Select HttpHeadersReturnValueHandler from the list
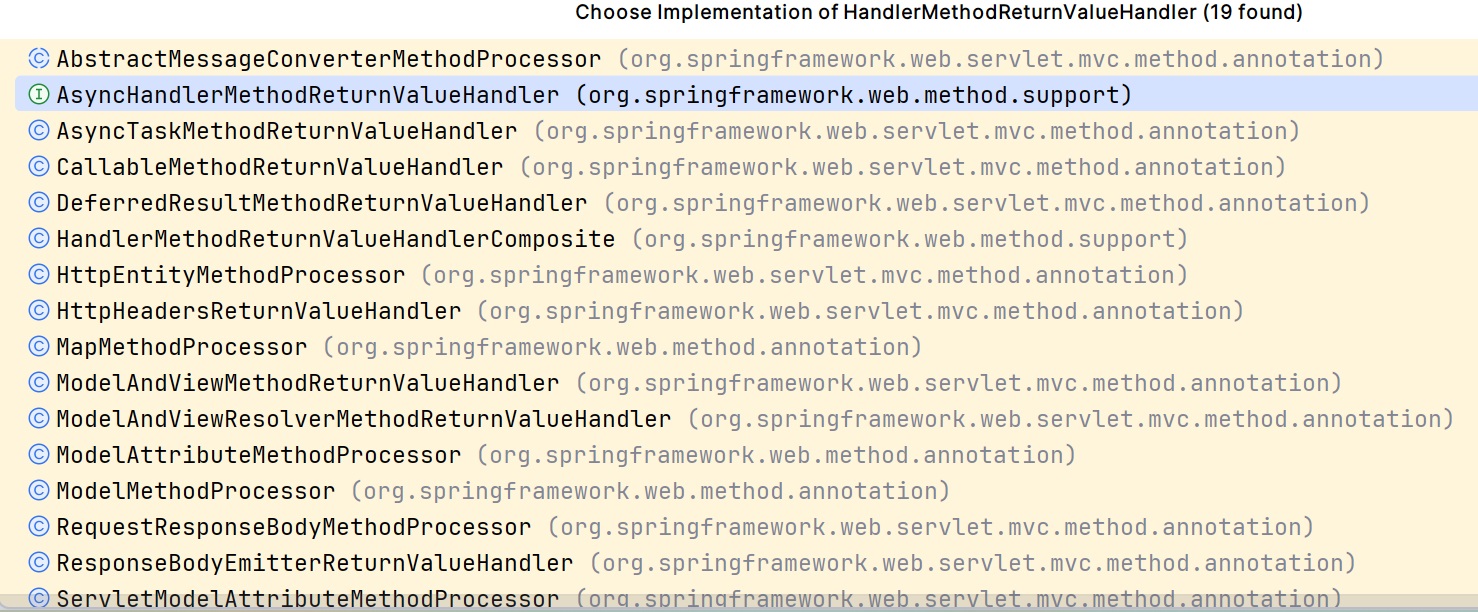This screenshot has height=612, width=1478. 258,311
